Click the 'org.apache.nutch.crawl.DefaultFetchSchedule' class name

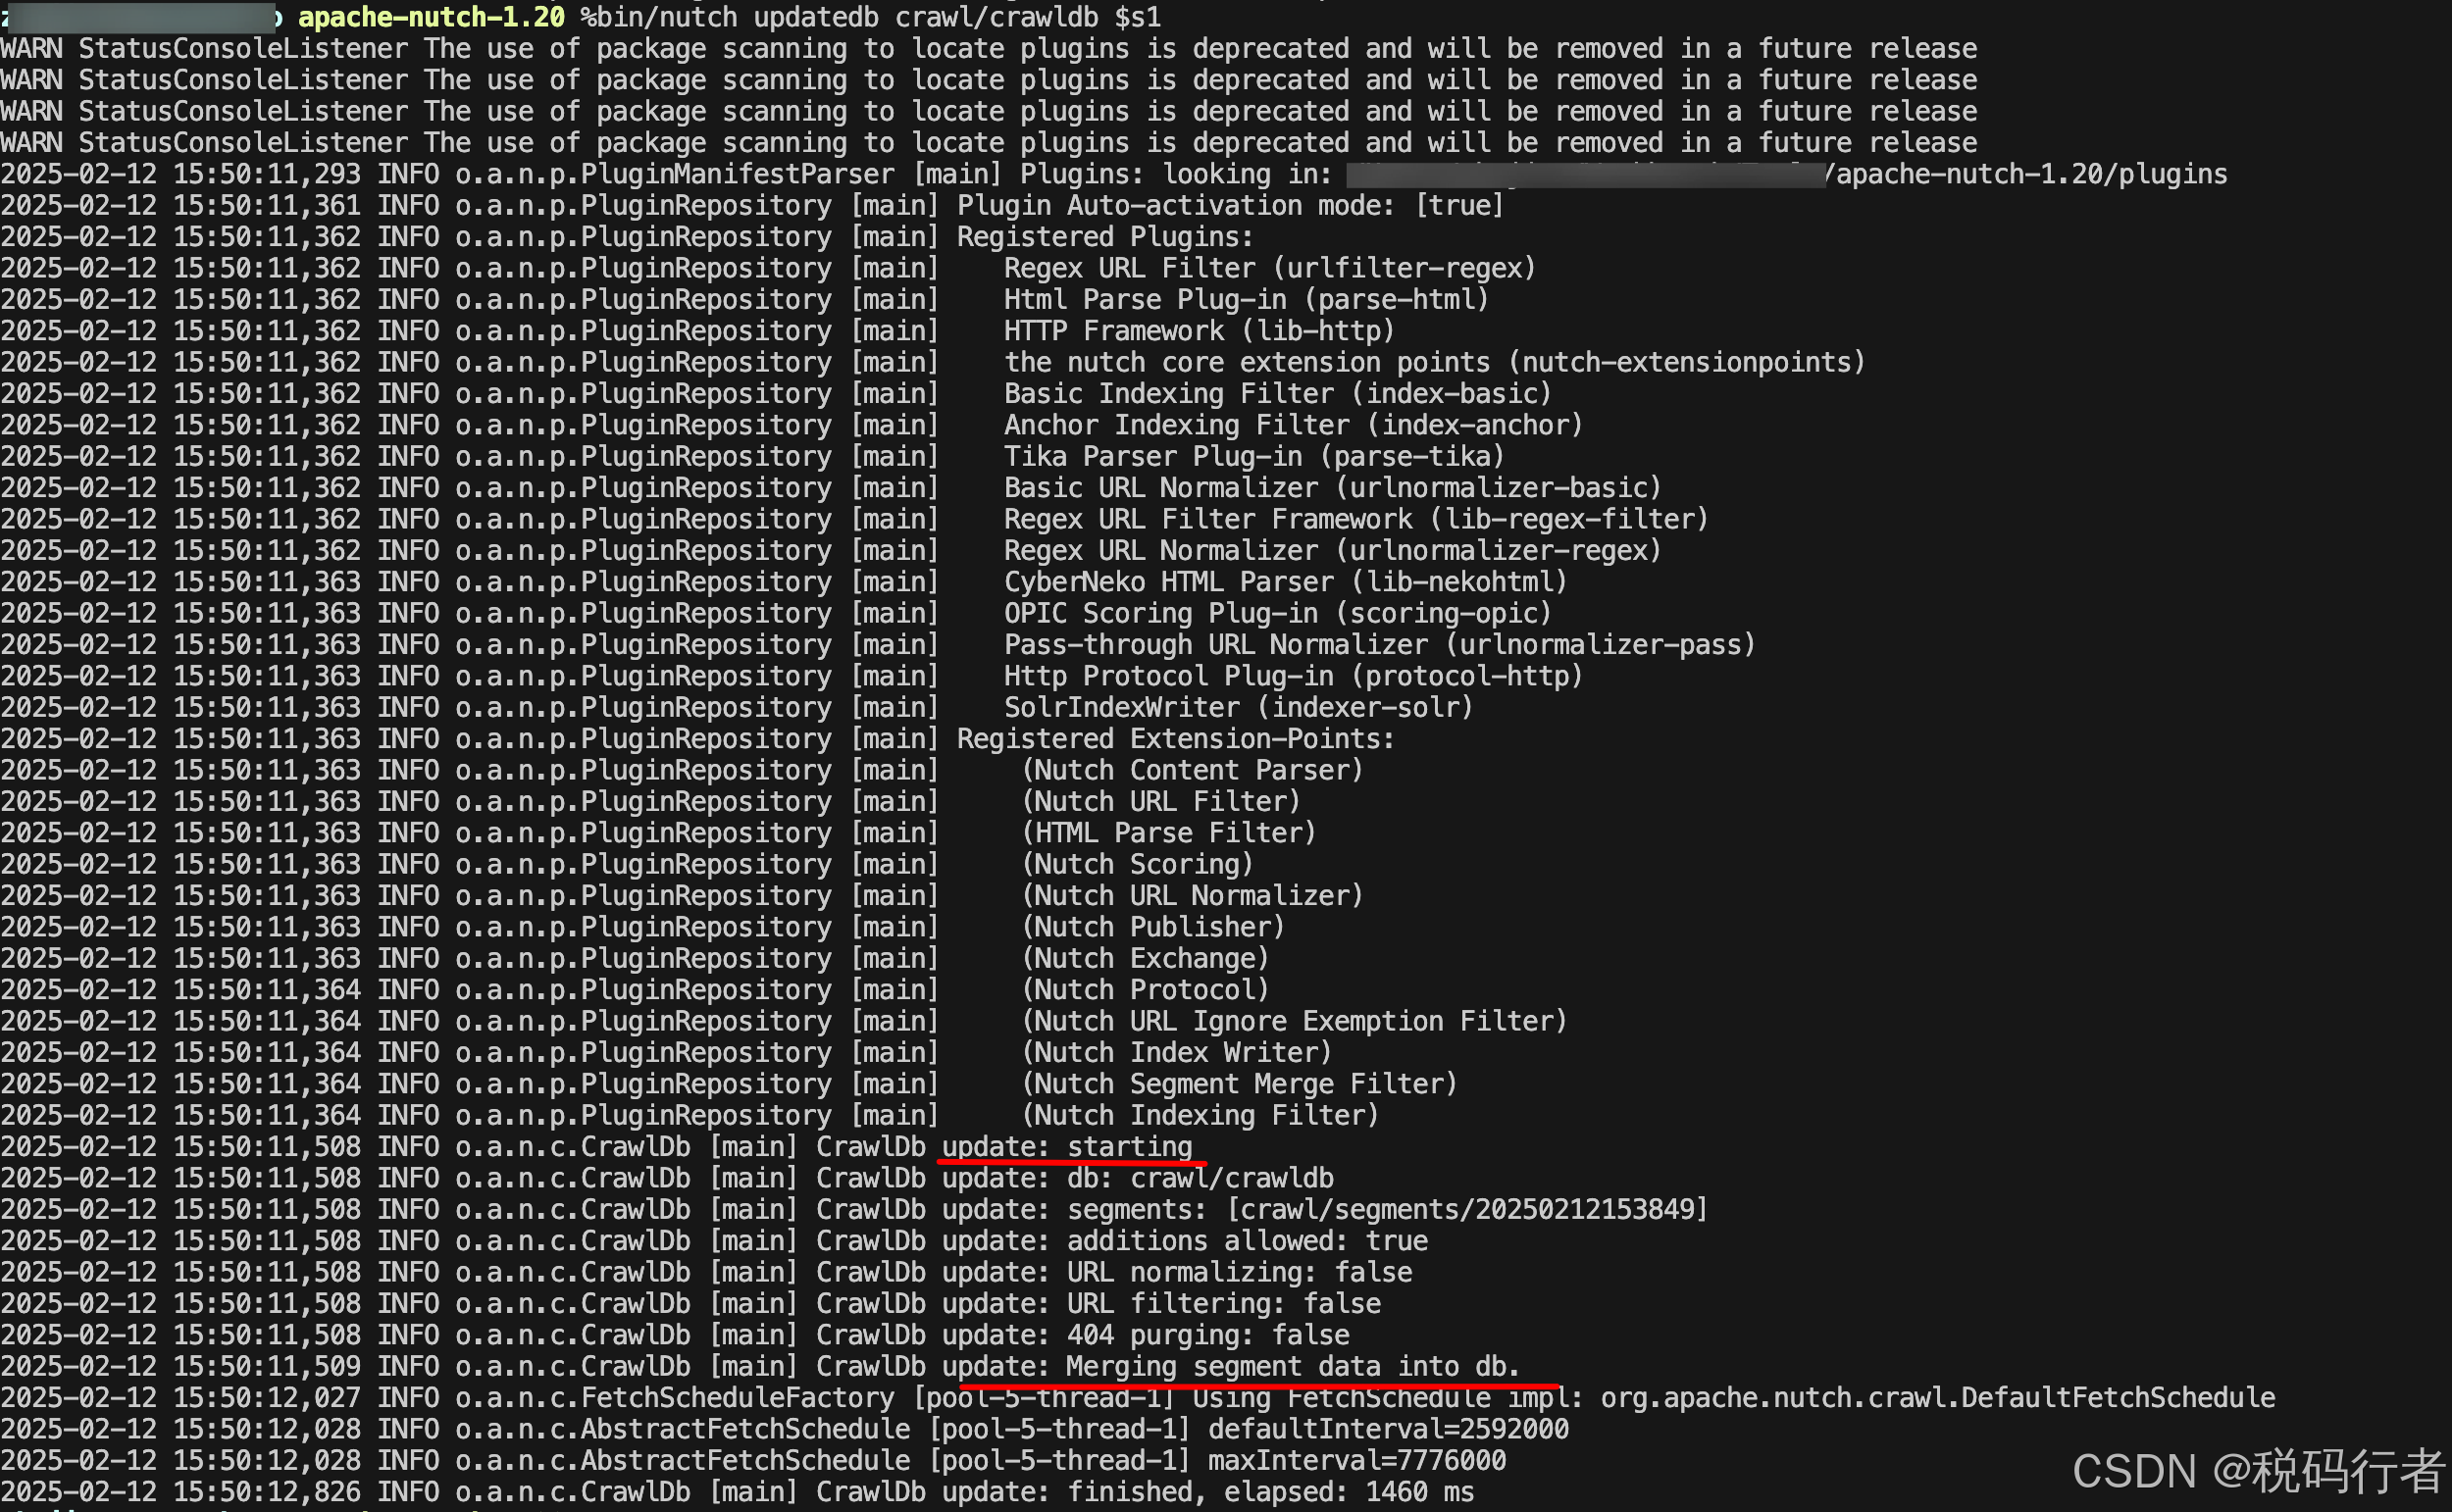pos(1937,1397)
